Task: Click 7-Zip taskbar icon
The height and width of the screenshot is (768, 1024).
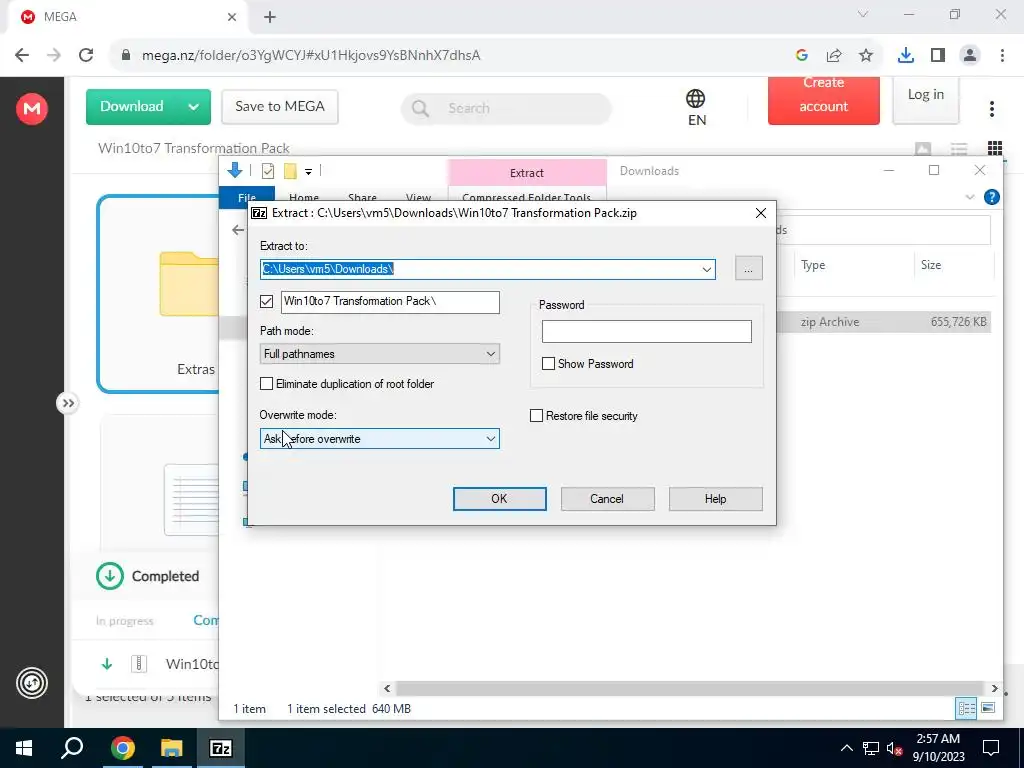Action: click(221, 748)
